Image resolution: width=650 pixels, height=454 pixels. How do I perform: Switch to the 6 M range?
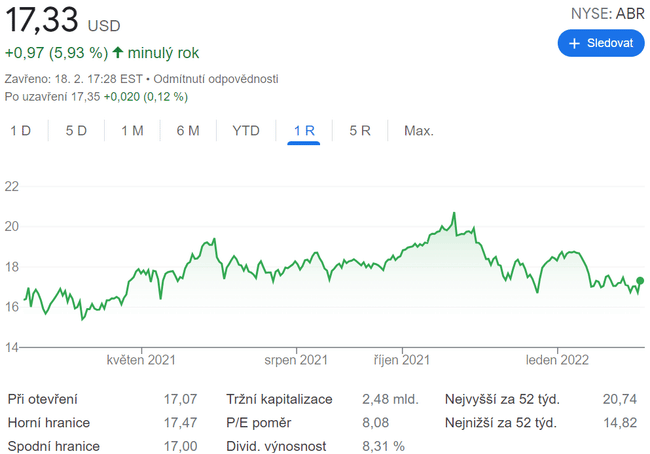[188, 131]
